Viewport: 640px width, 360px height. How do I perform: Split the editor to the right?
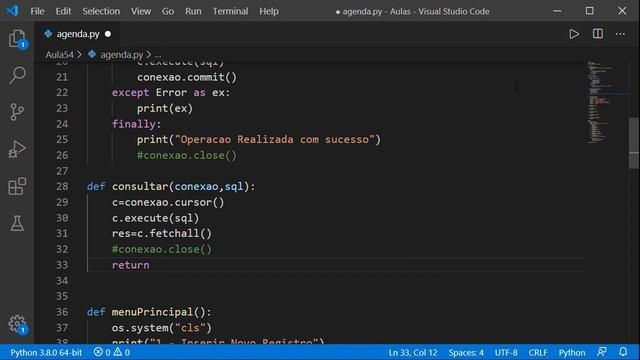pyautogui.click(x=598, y=34)
